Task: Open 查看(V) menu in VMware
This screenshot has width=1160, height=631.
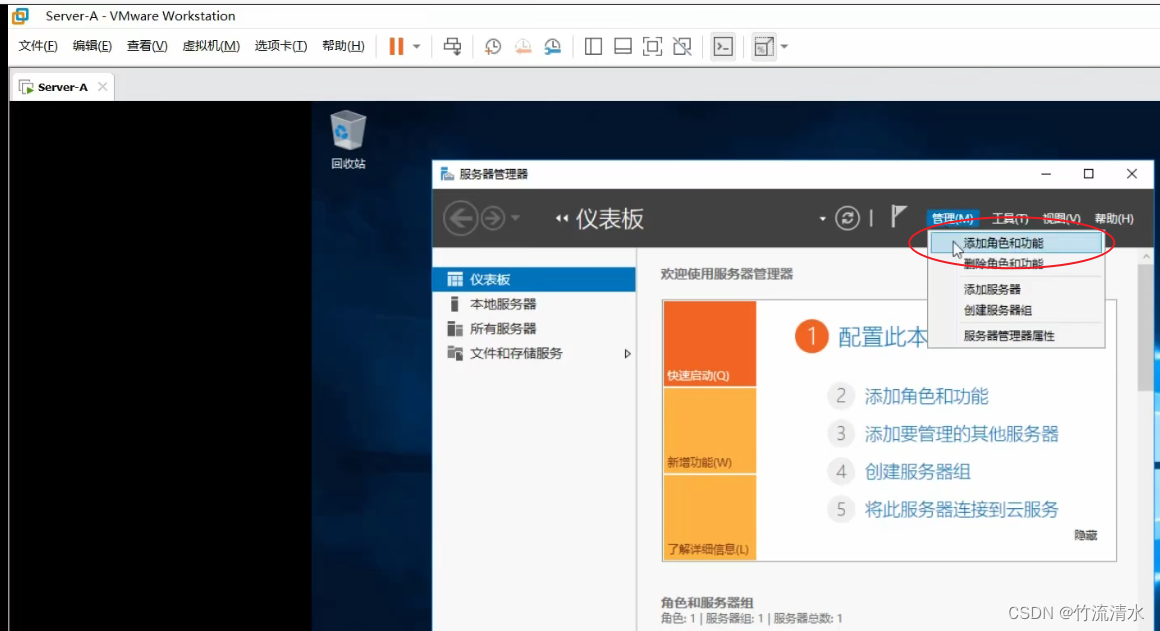Action: coord(146,46)
